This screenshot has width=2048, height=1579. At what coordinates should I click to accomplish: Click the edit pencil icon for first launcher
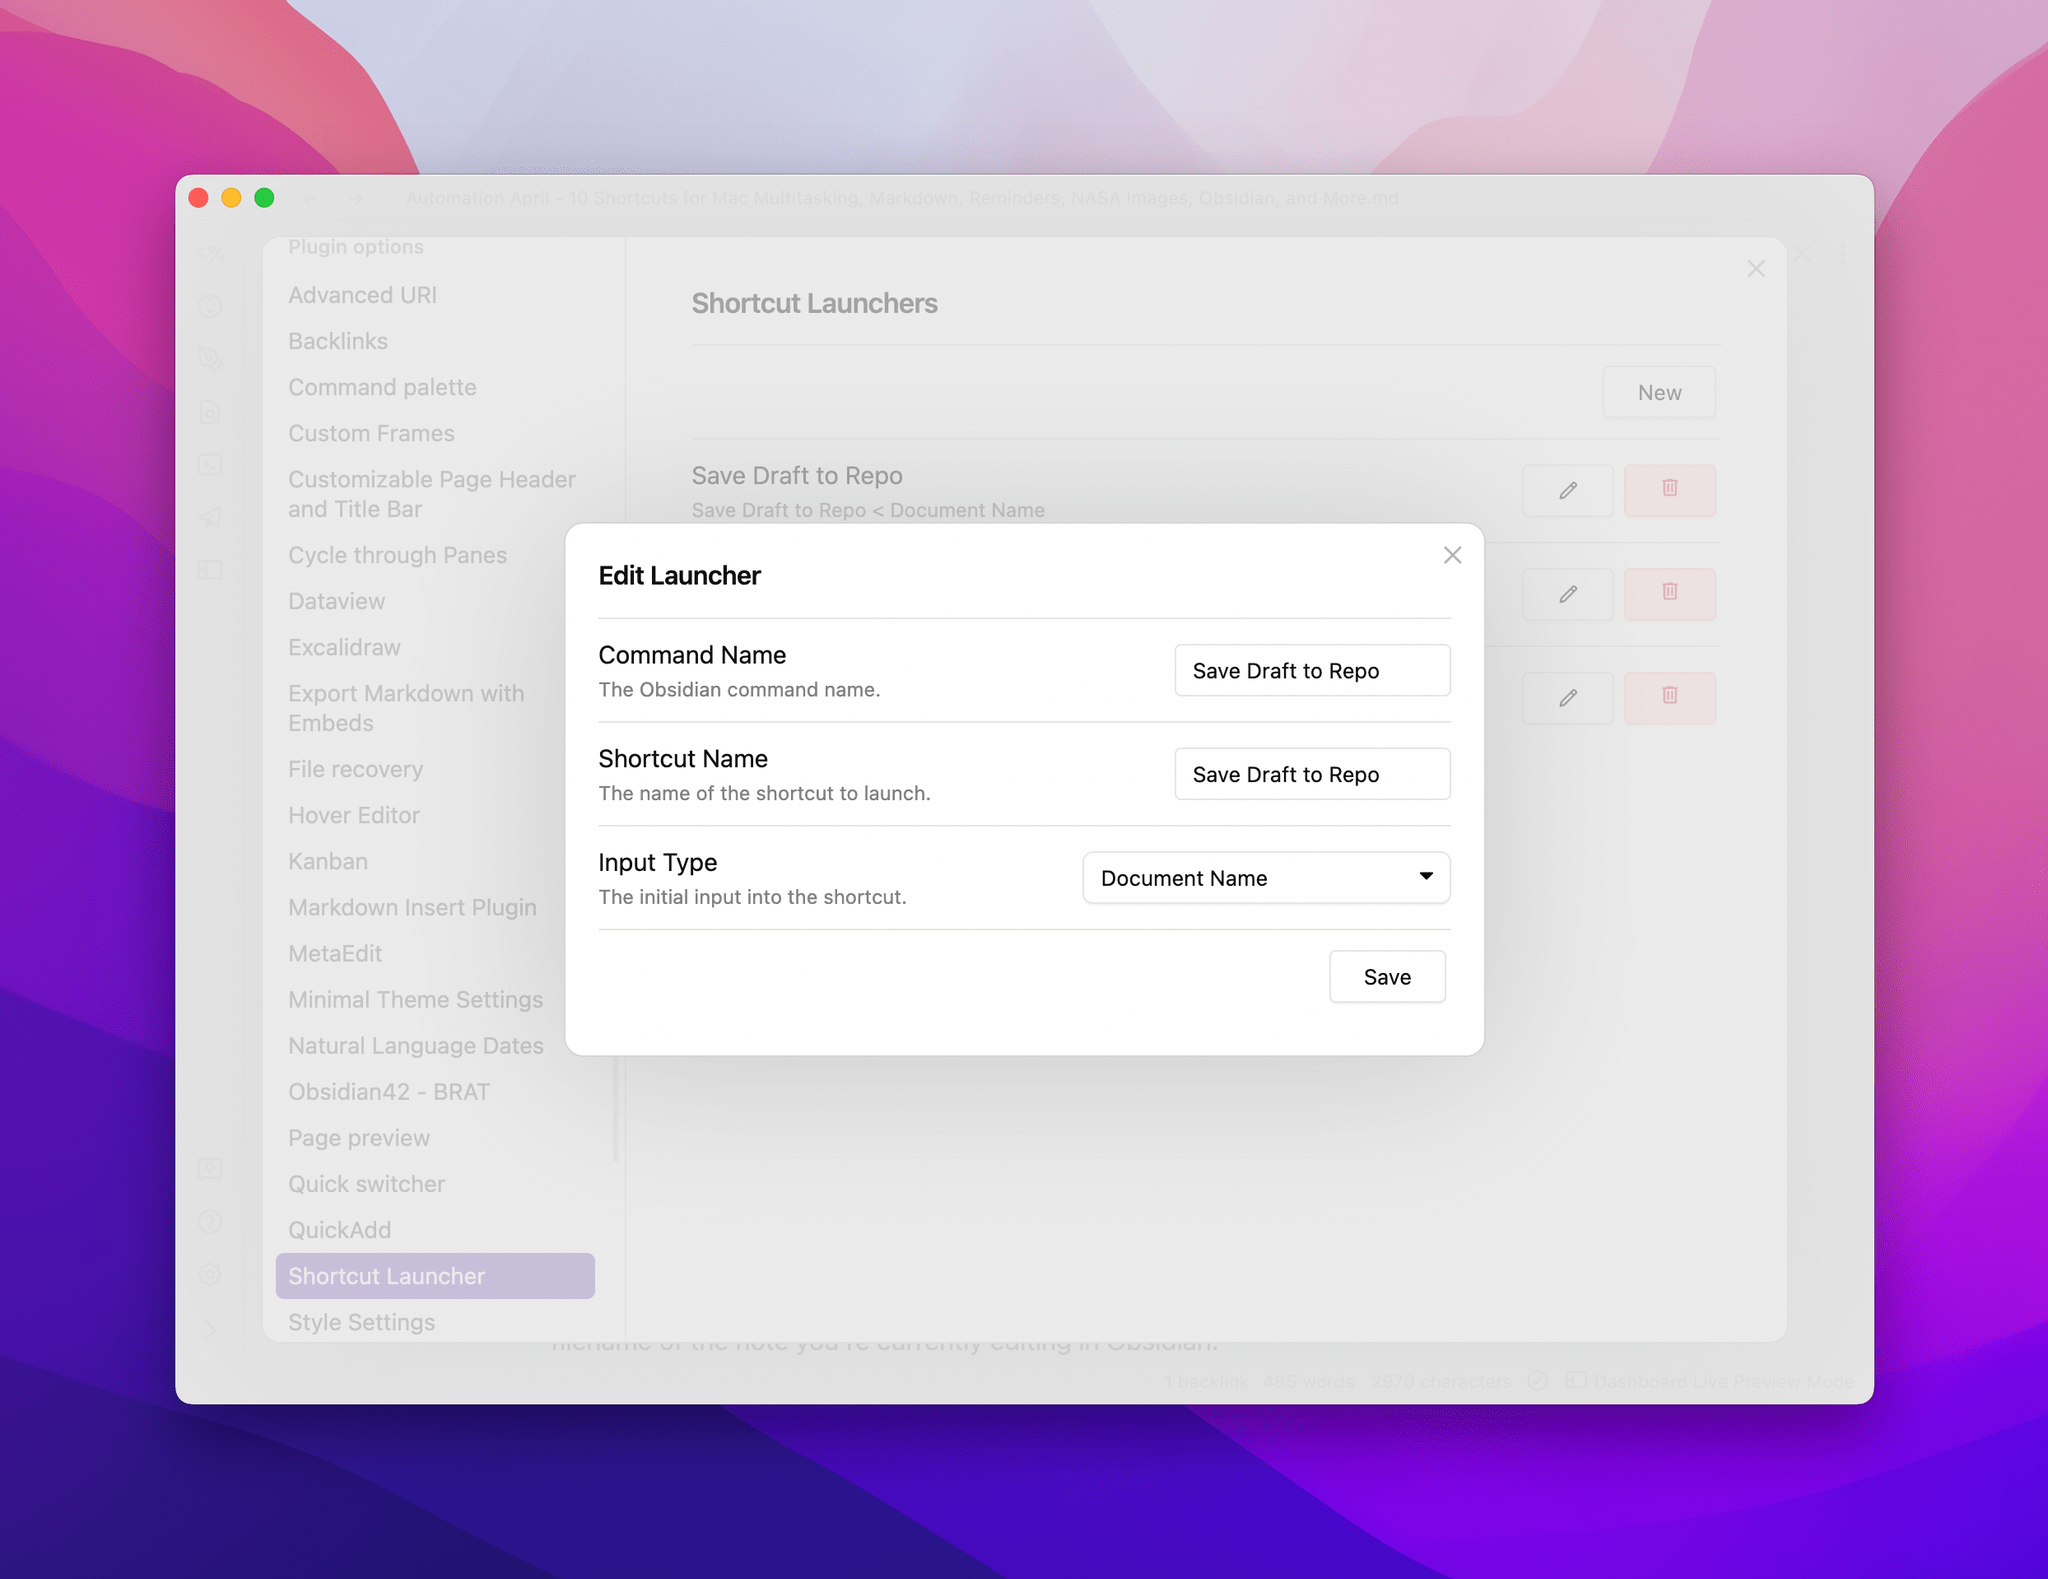tap(1565, 488)
